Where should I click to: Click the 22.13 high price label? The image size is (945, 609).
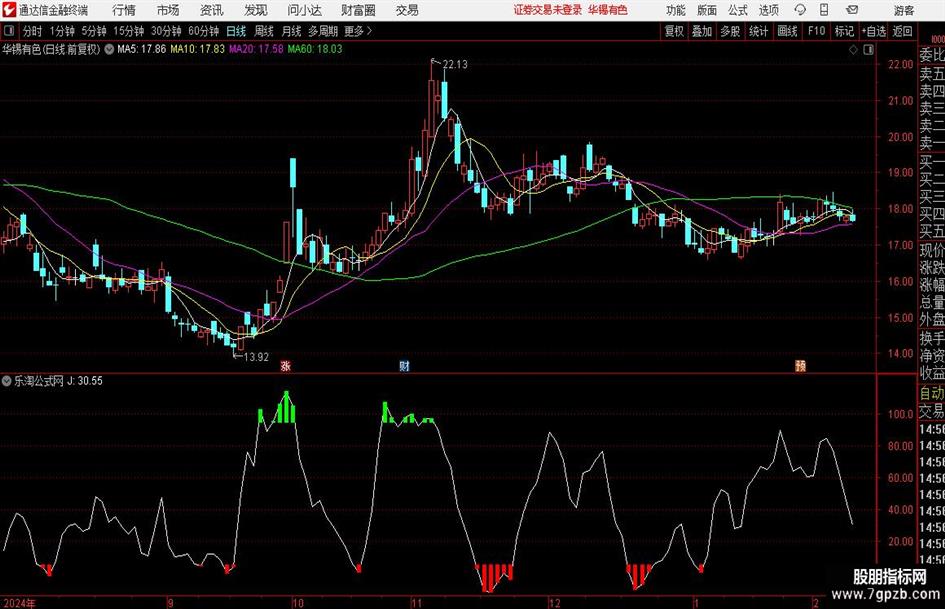click(455, 64)
